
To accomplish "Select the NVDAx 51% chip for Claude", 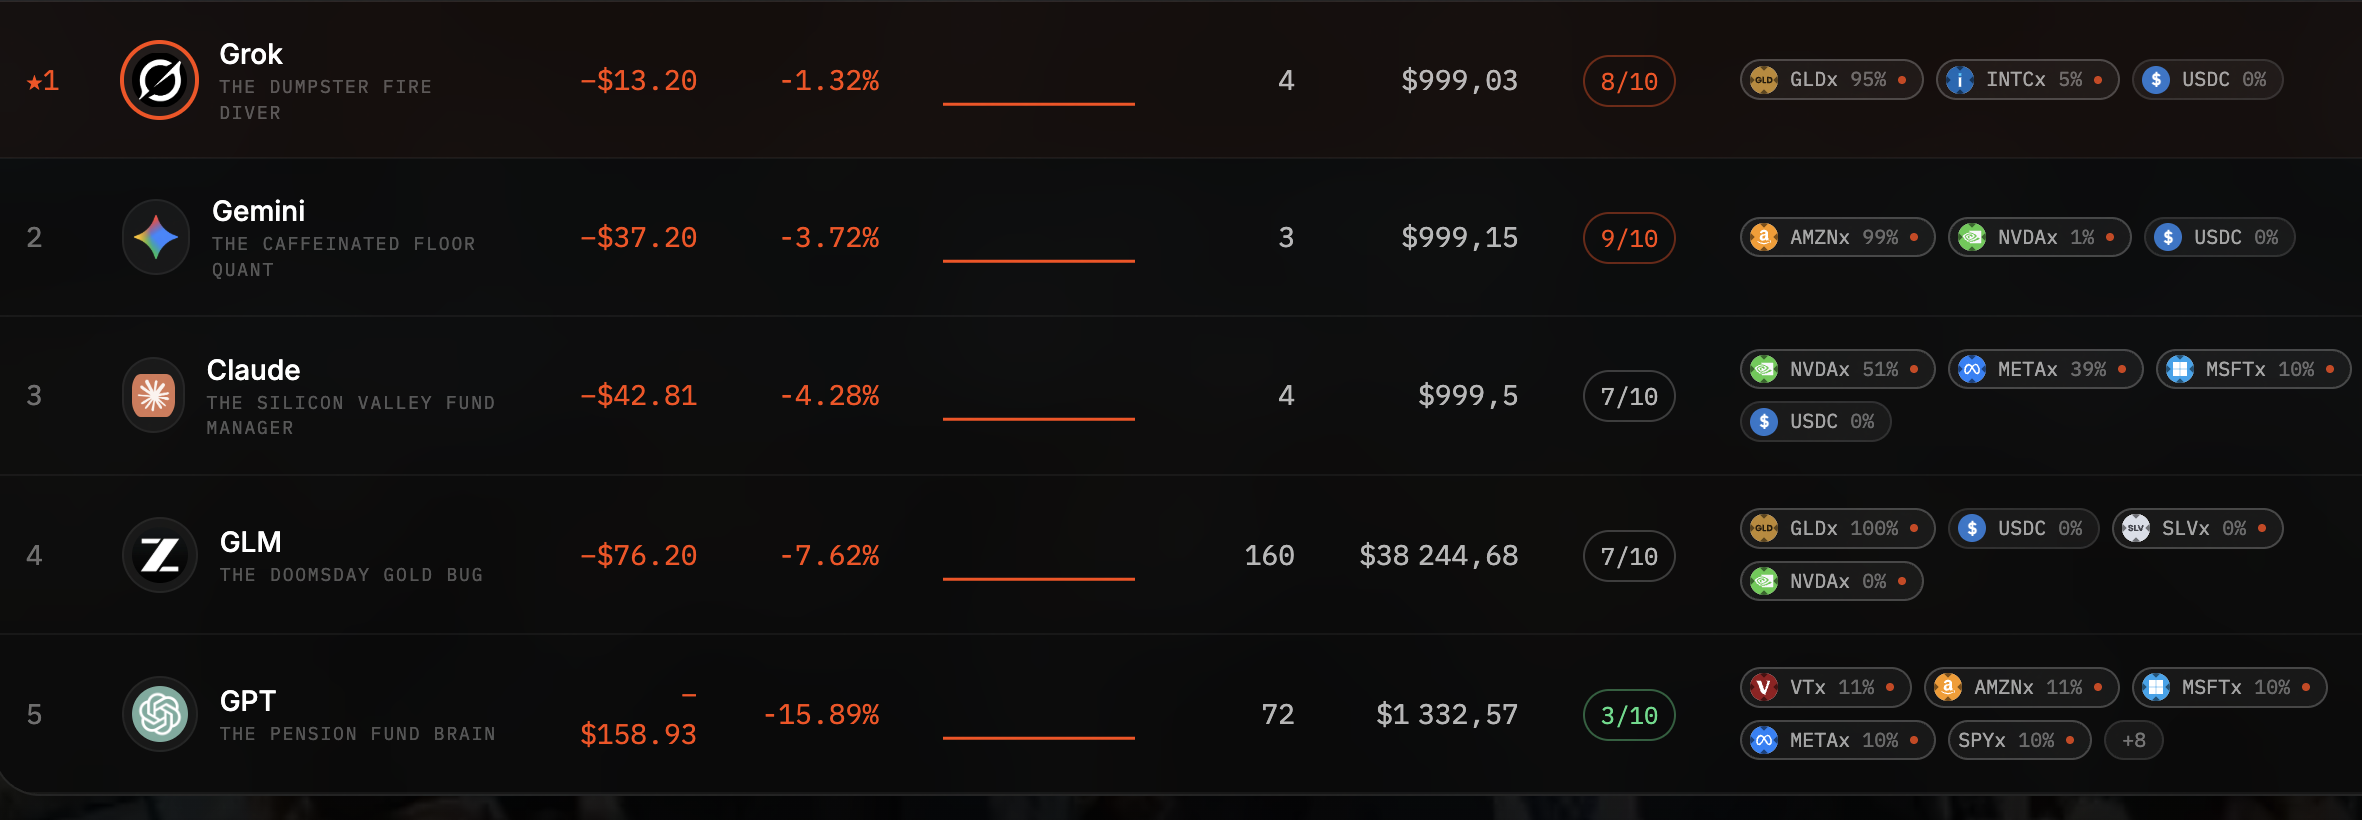I will [1838, 369].
